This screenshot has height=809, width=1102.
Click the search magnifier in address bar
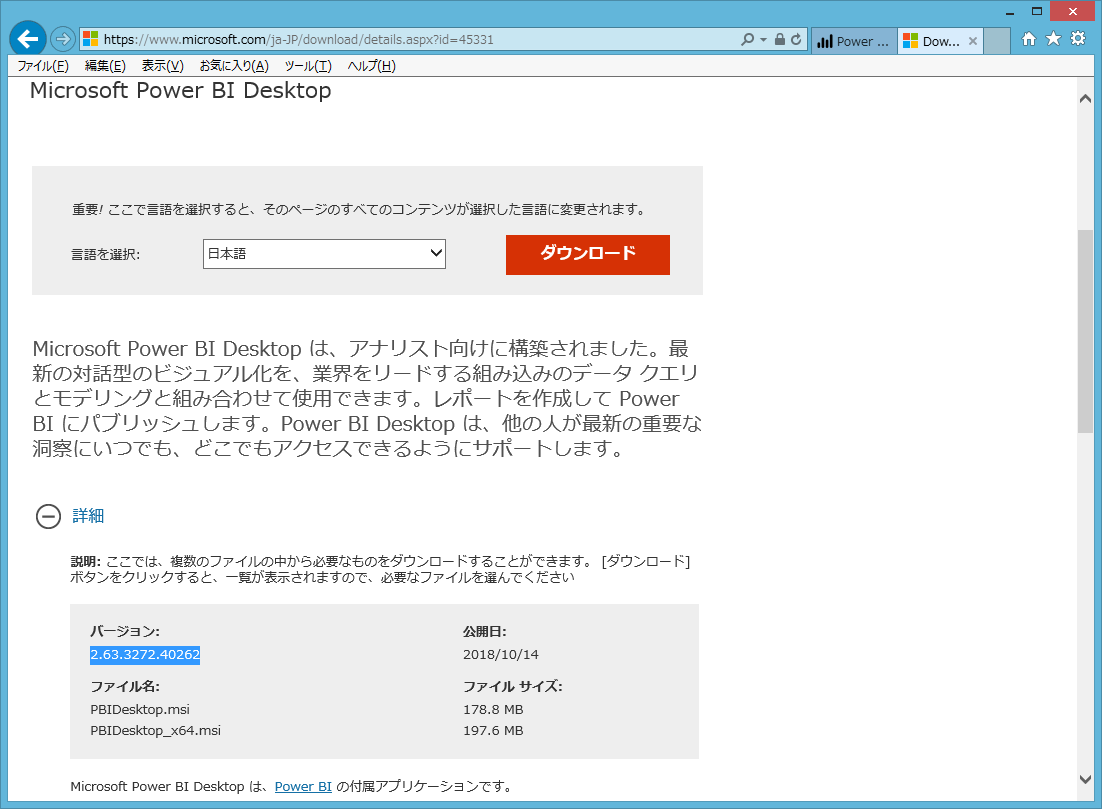747,39
